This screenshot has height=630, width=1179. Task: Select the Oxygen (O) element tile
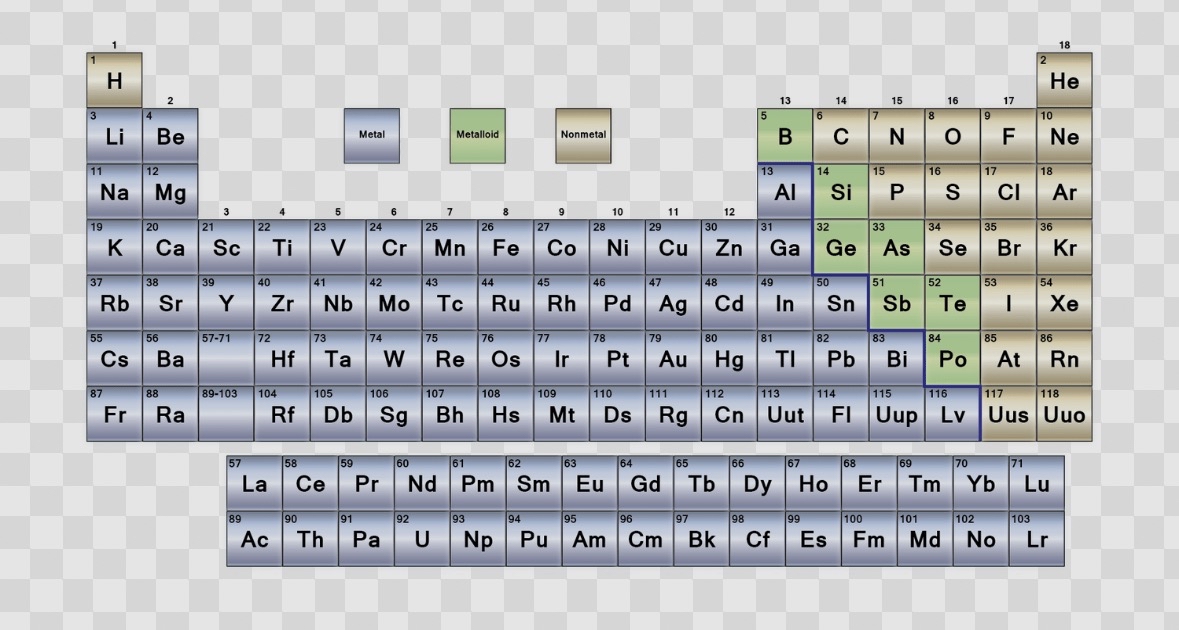tap(952, 136)
